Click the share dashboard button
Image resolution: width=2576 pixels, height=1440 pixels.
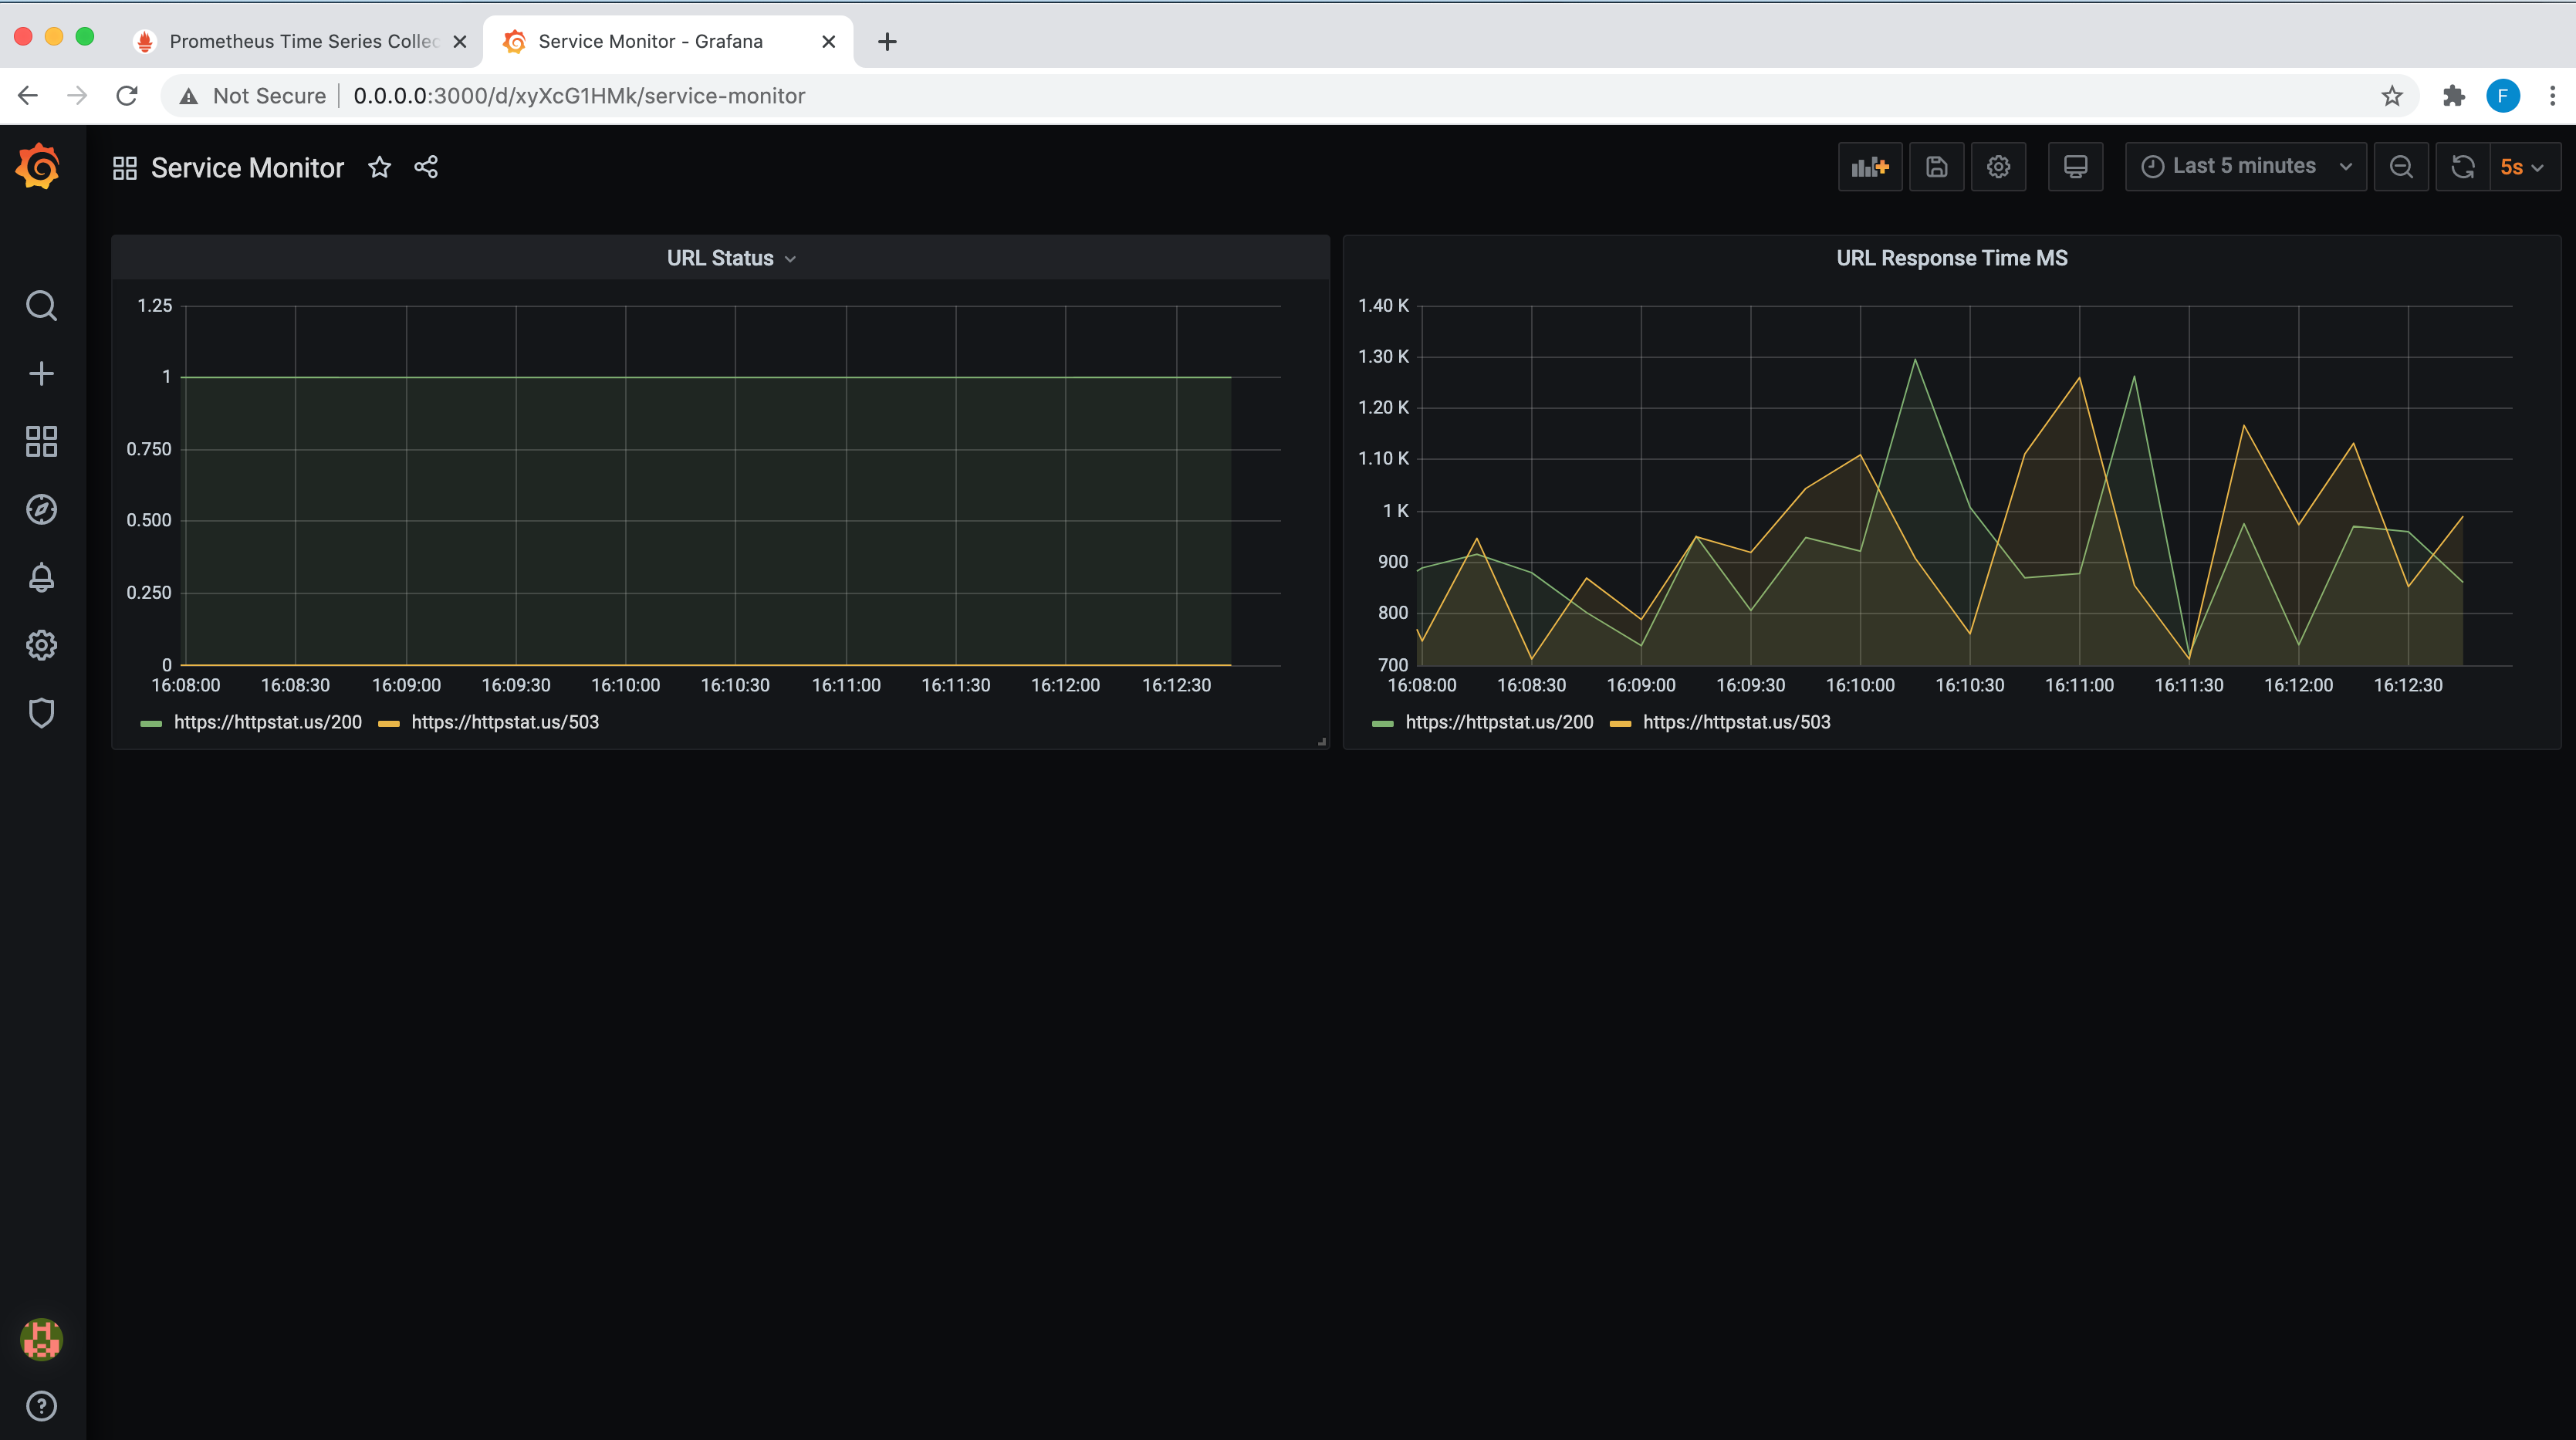tap(426, 167)
